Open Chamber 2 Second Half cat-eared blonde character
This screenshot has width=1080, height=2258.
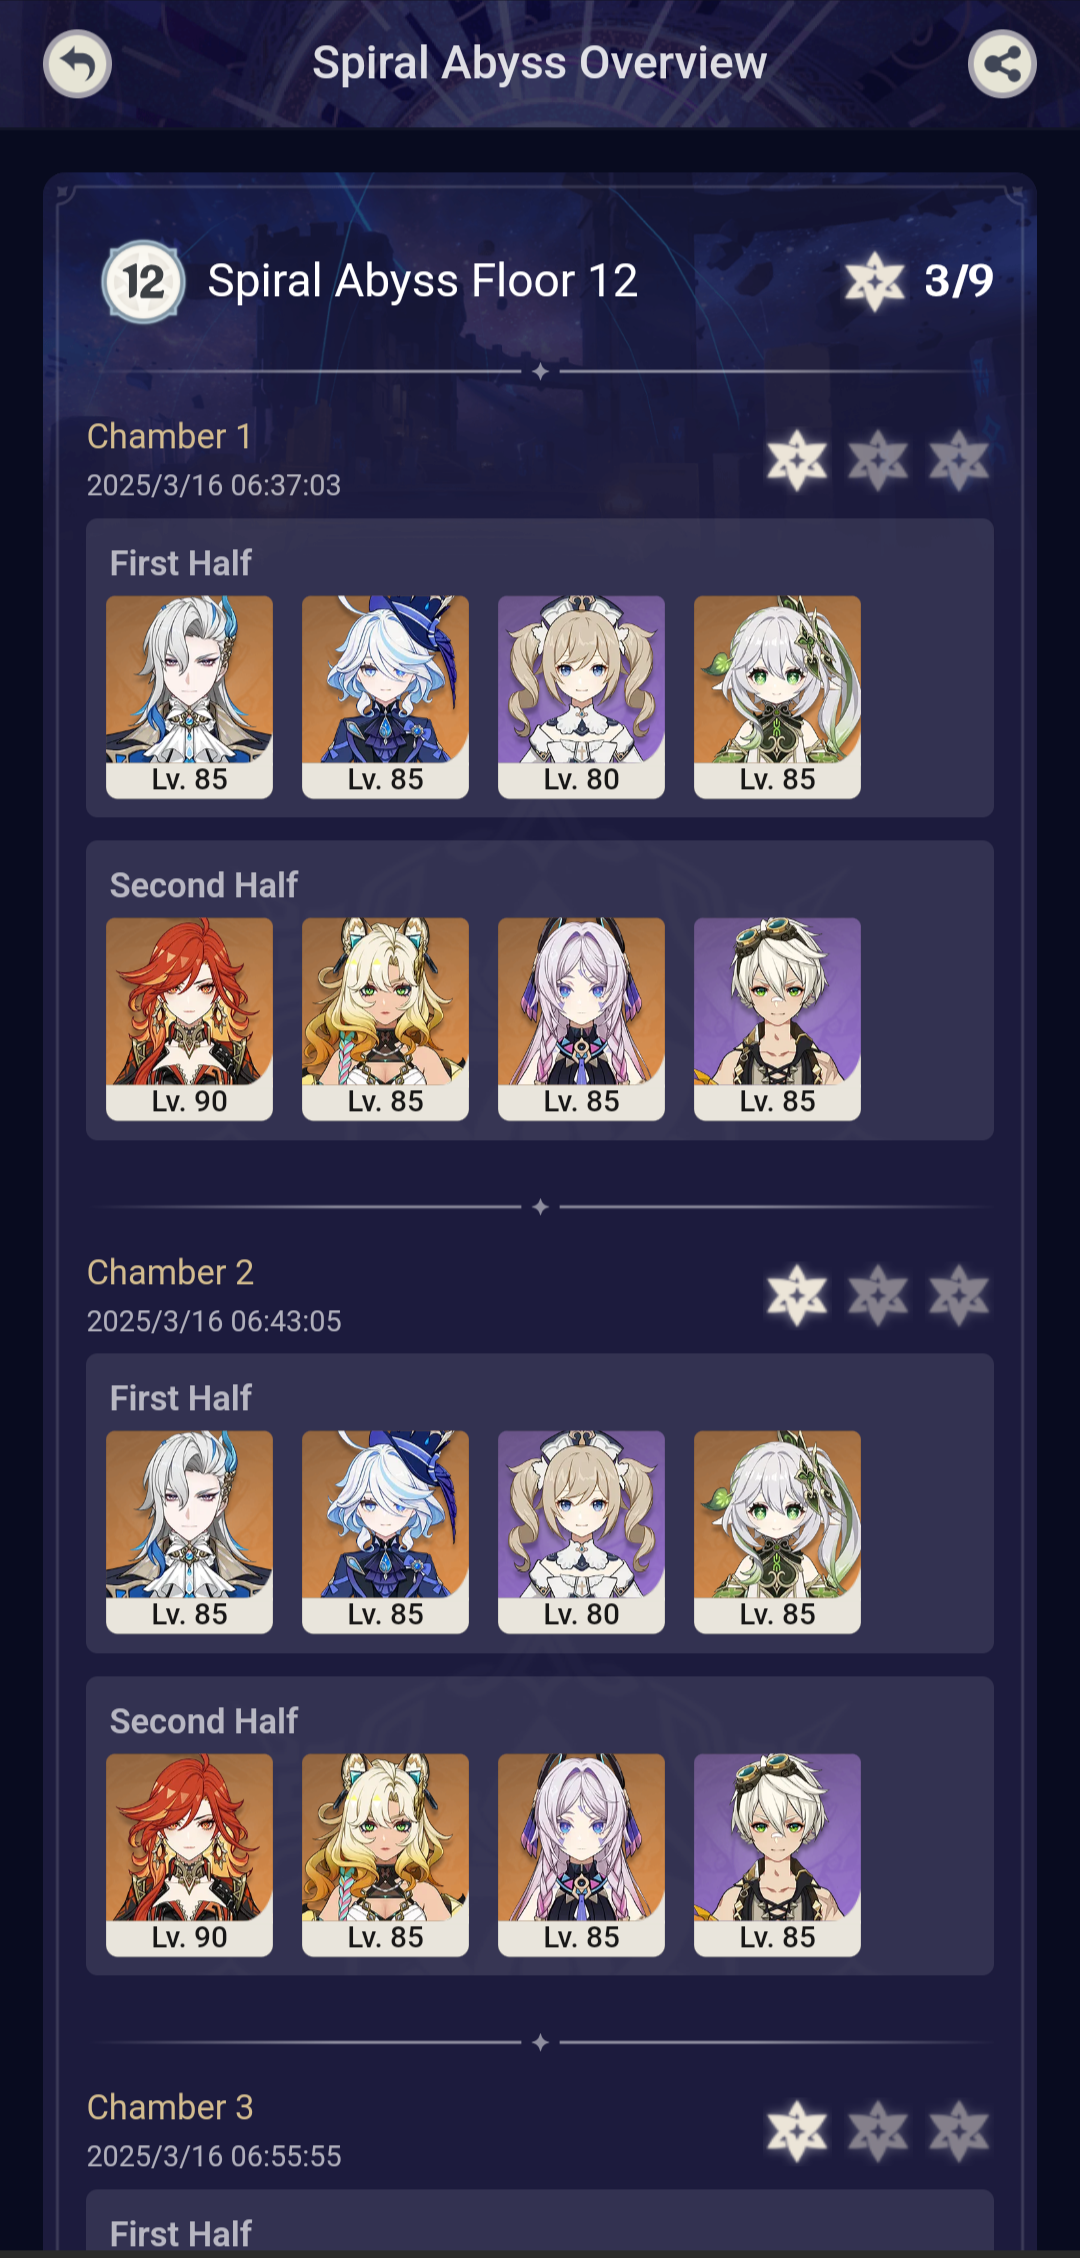pos(385,1855)
